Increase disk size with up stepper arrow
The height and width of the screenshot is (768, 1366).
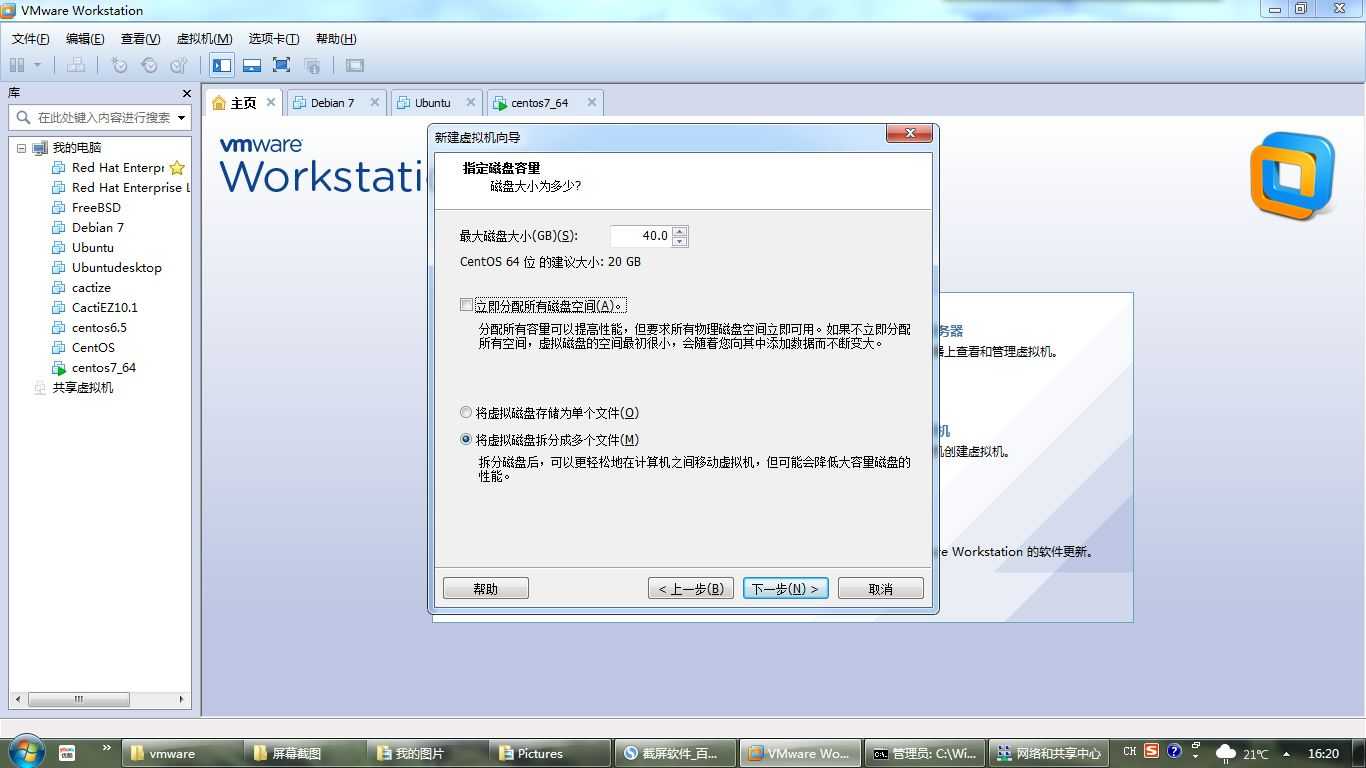[680, 231]
